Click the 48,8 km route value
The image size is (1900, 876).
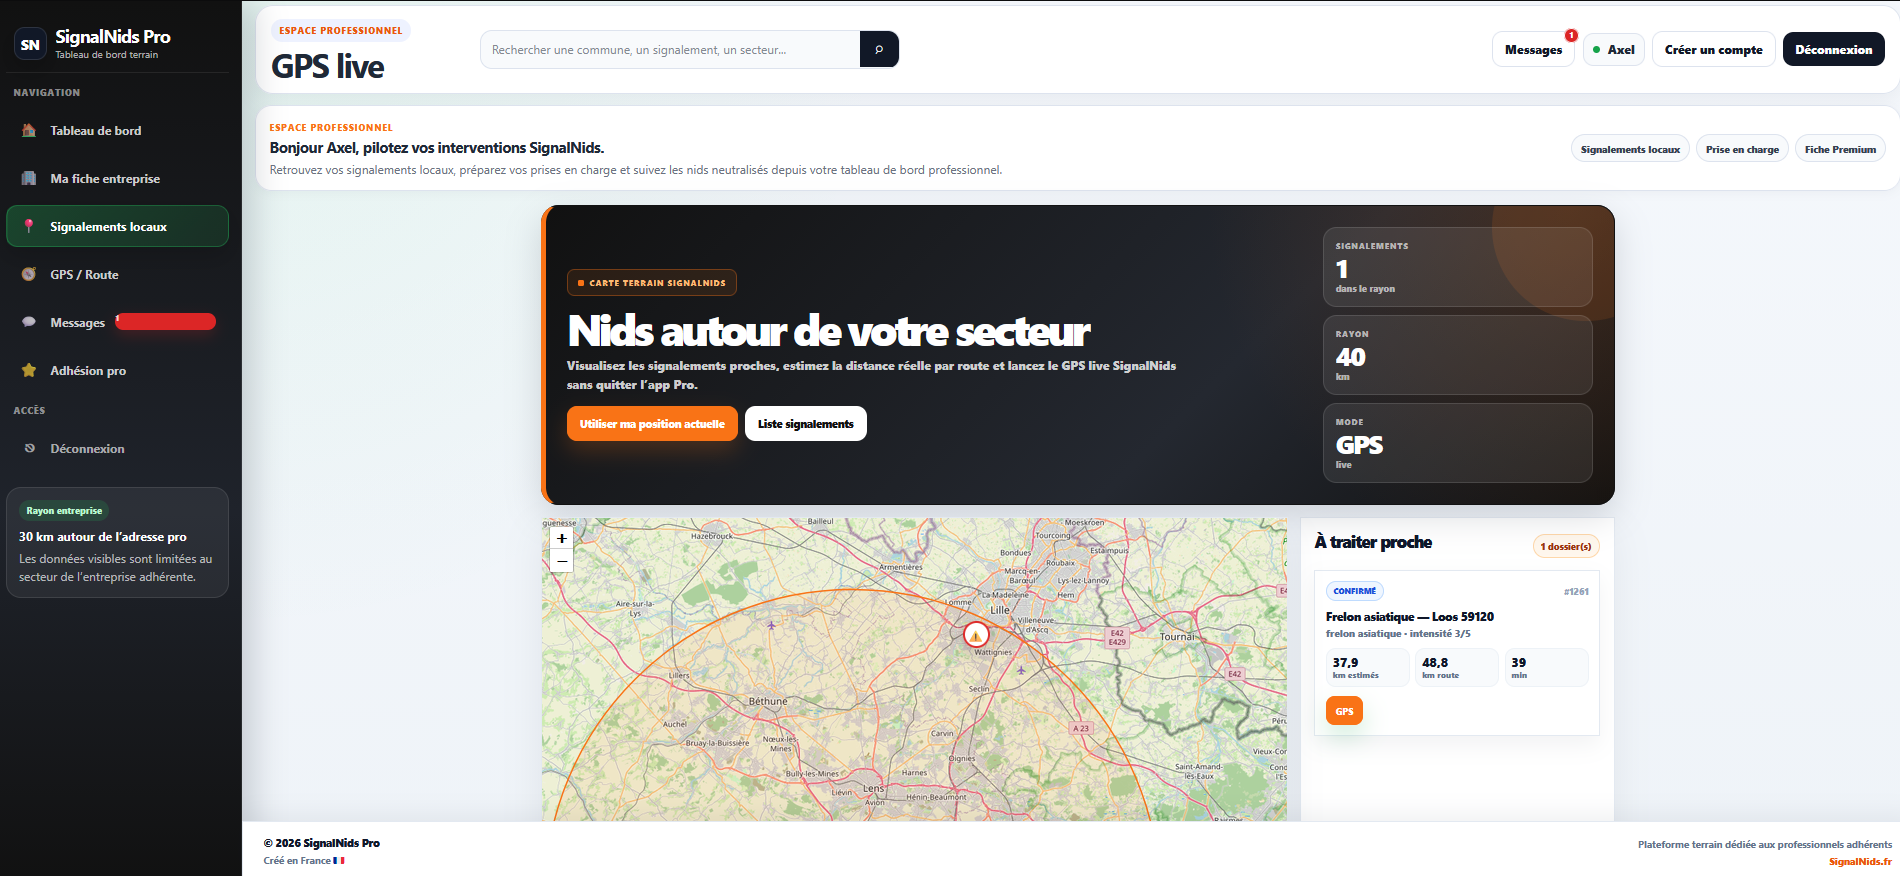pyautogui.click(x=1457, y=667)
